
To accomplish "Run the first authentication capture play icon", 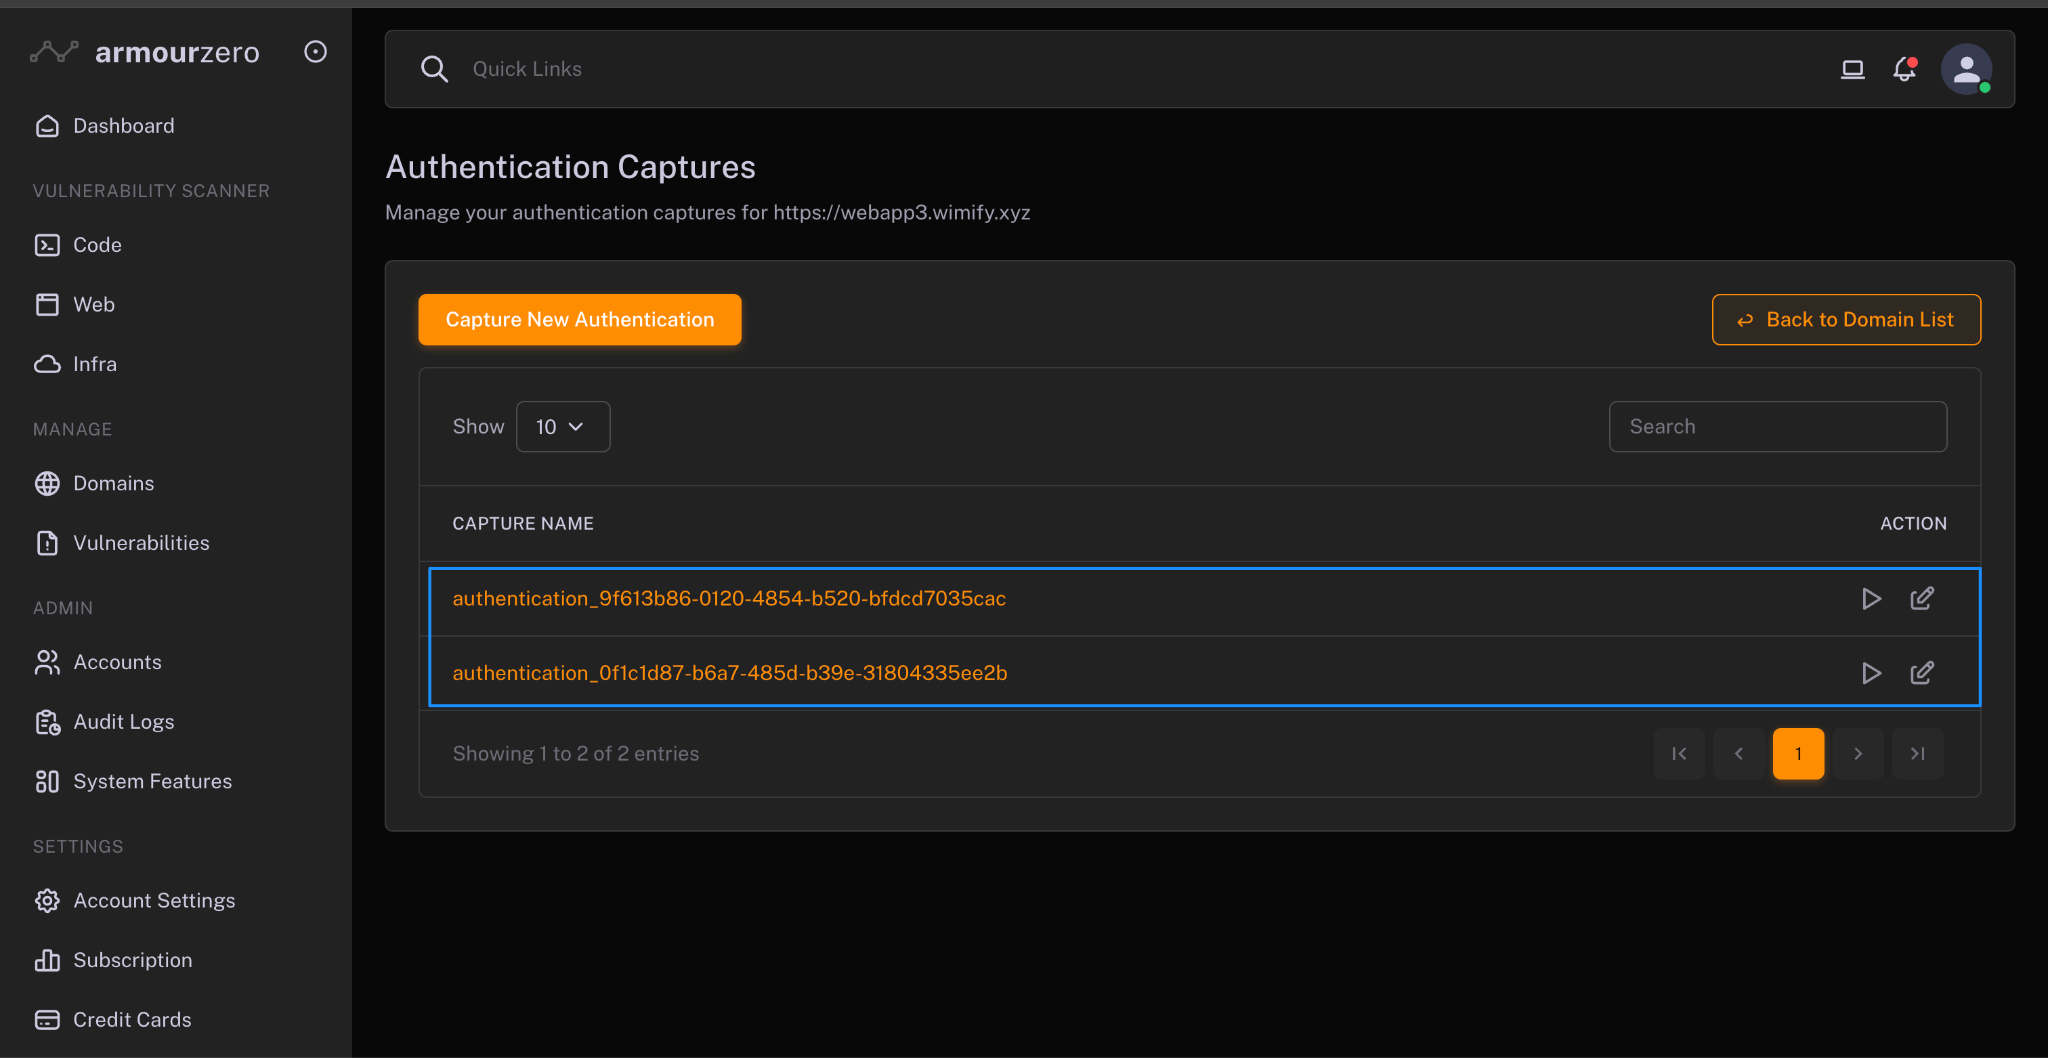I will coord(1871,599).
